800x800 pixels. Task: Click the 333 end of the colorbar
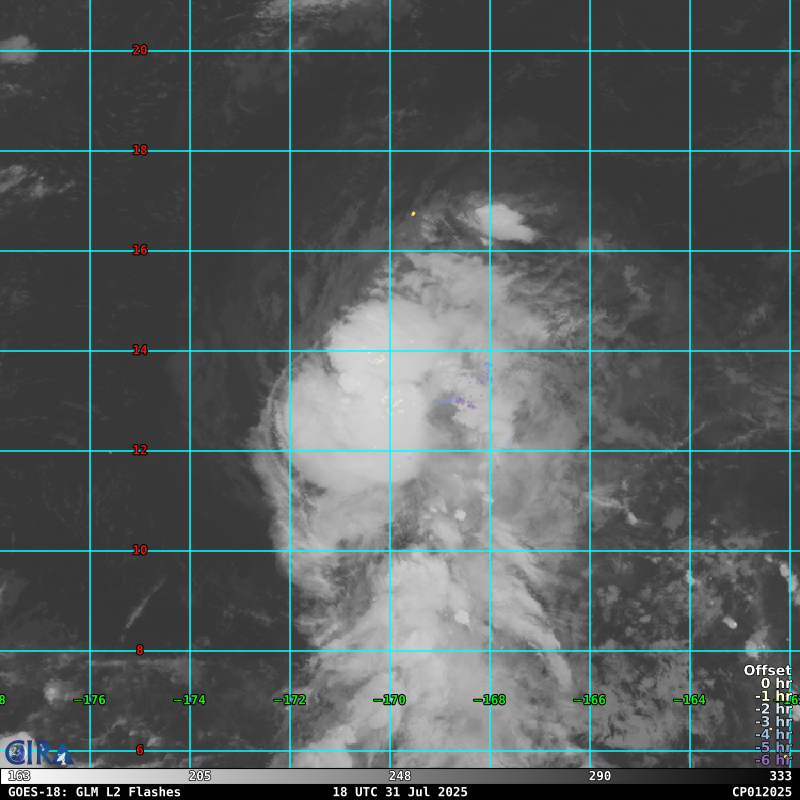click(x=780, y=776)
